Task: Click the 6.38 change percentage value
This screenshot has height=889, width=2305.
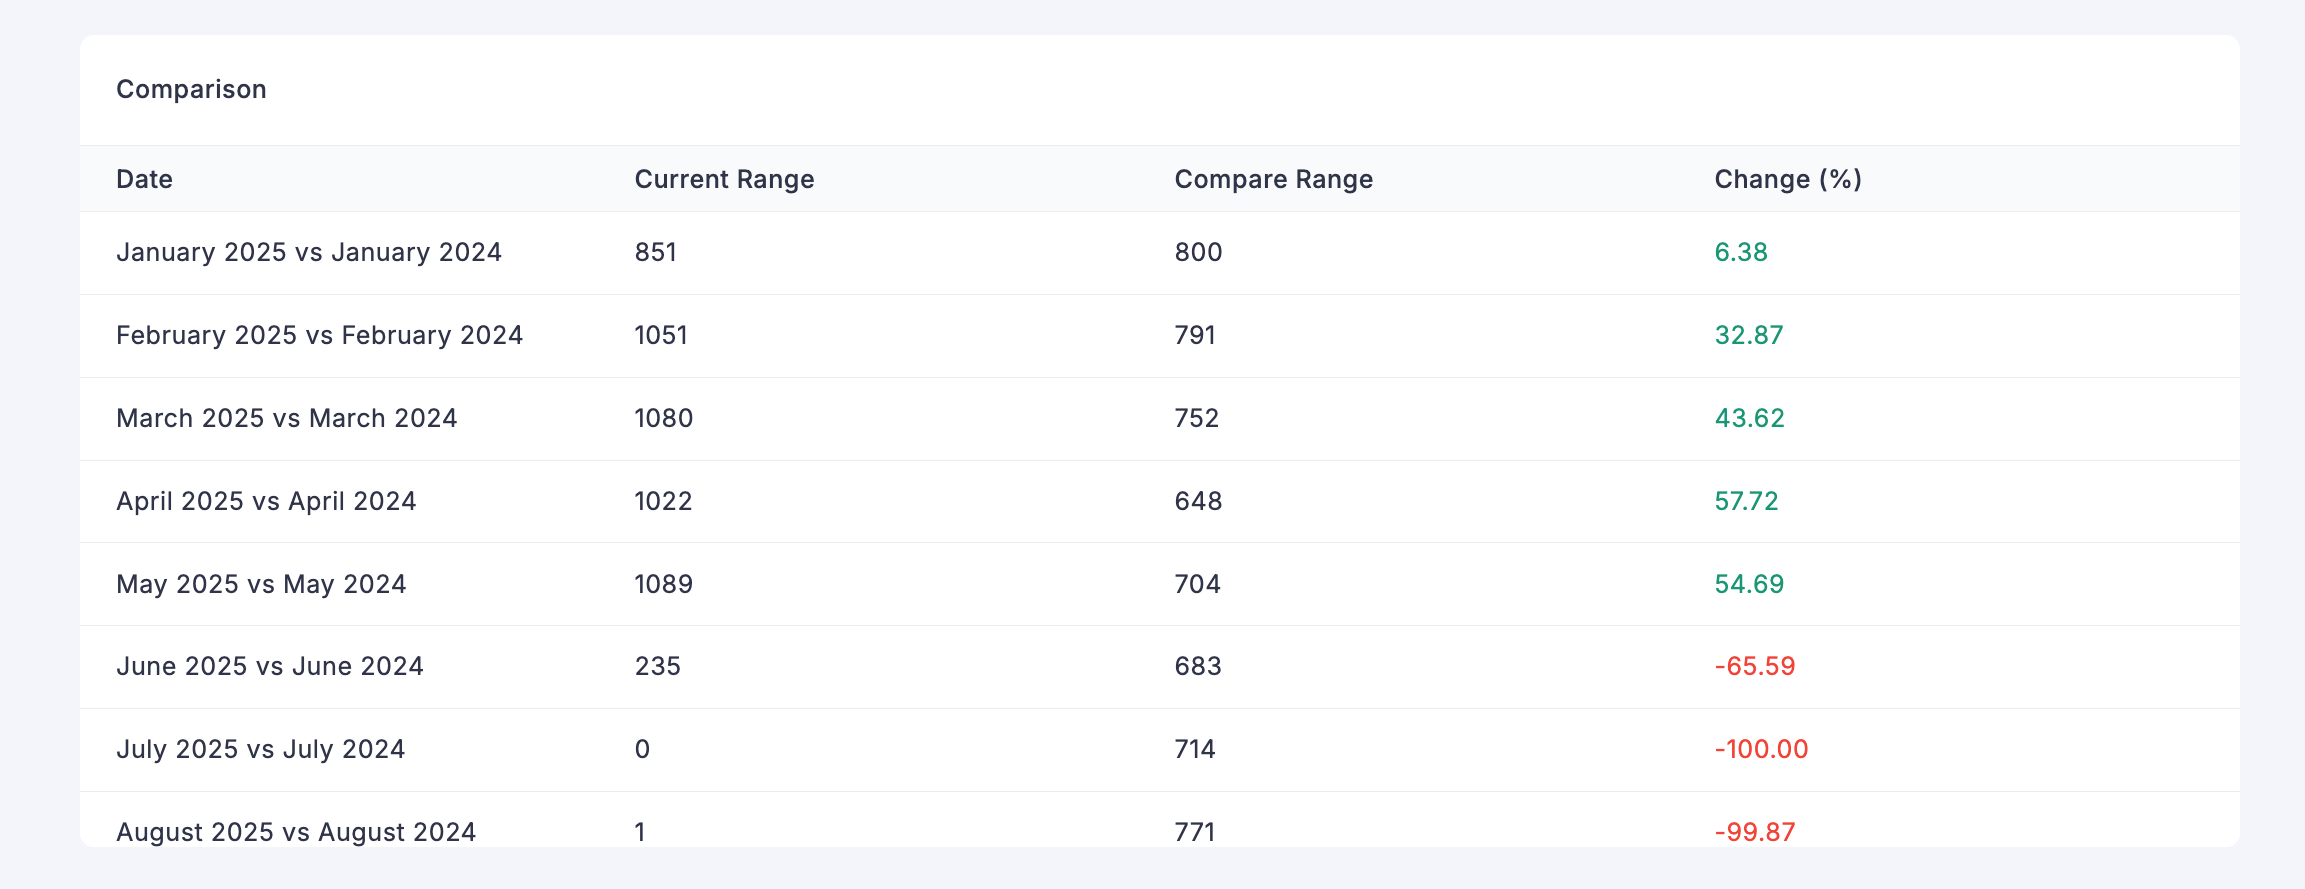Action: 1741,252
